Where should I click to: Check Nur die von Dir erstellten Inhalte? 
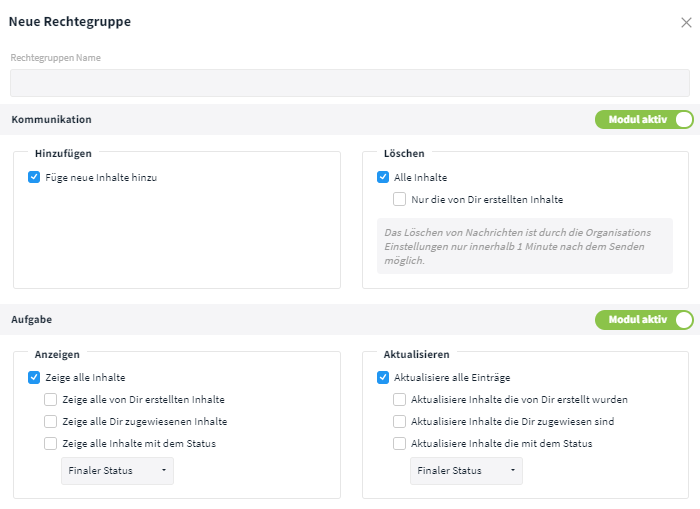(399, 199)
